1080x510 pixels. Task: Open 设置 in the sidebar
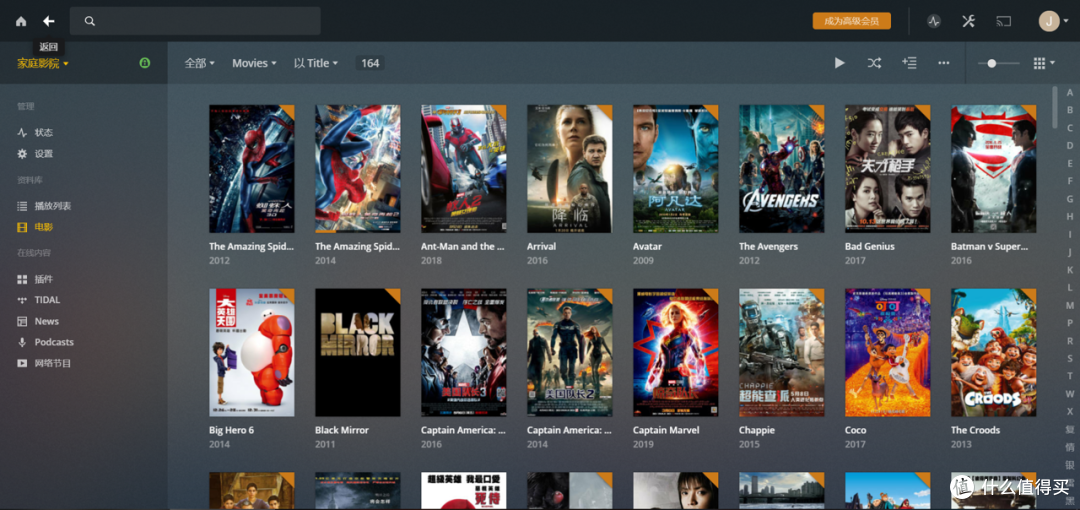(43, 154)
